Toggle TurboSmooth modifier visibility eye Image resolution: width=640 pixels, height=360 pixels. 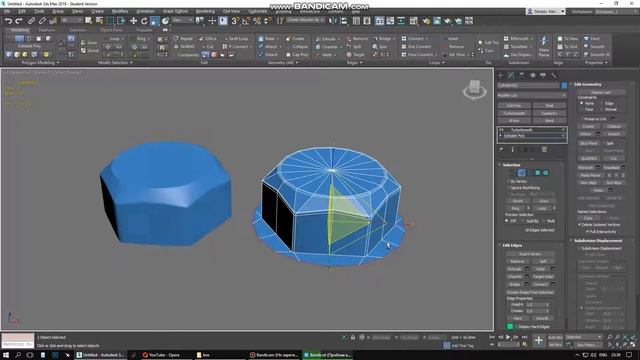[501, 130]
